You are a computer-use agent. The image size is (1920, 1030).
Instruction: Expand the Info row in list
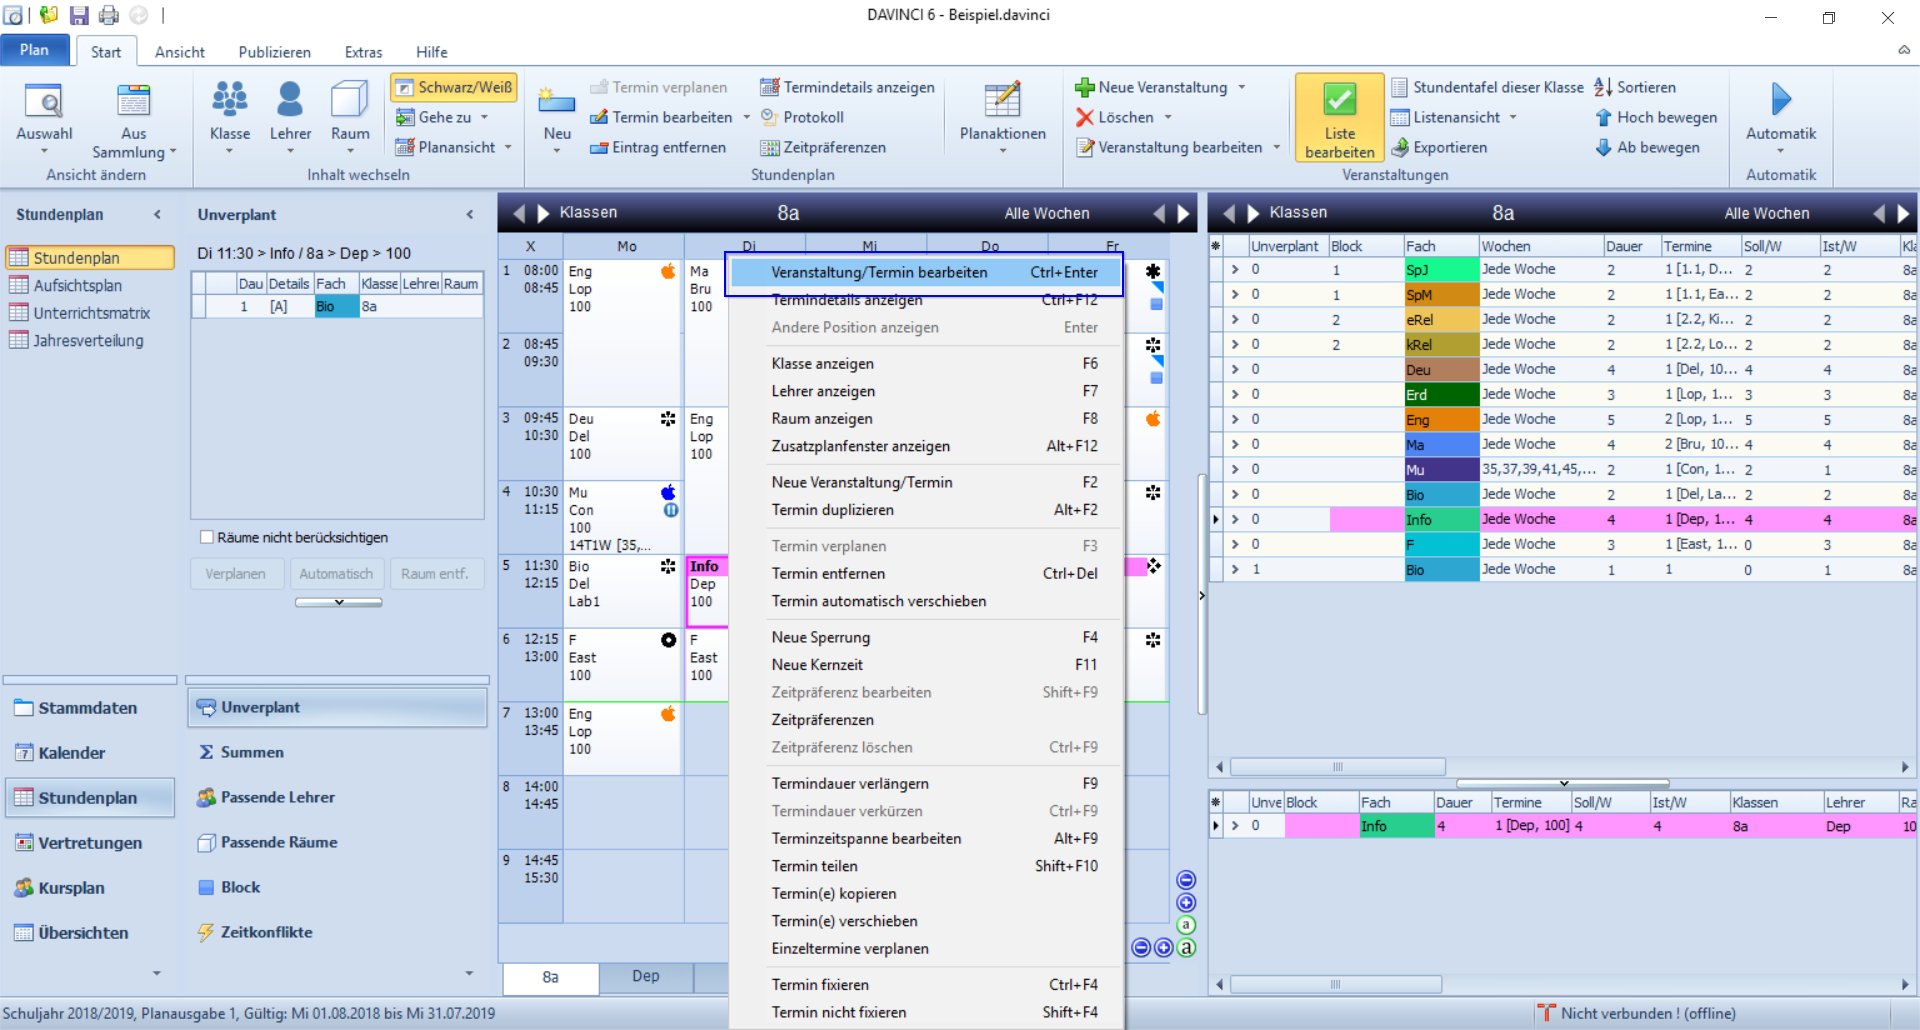coord(1235,520)
